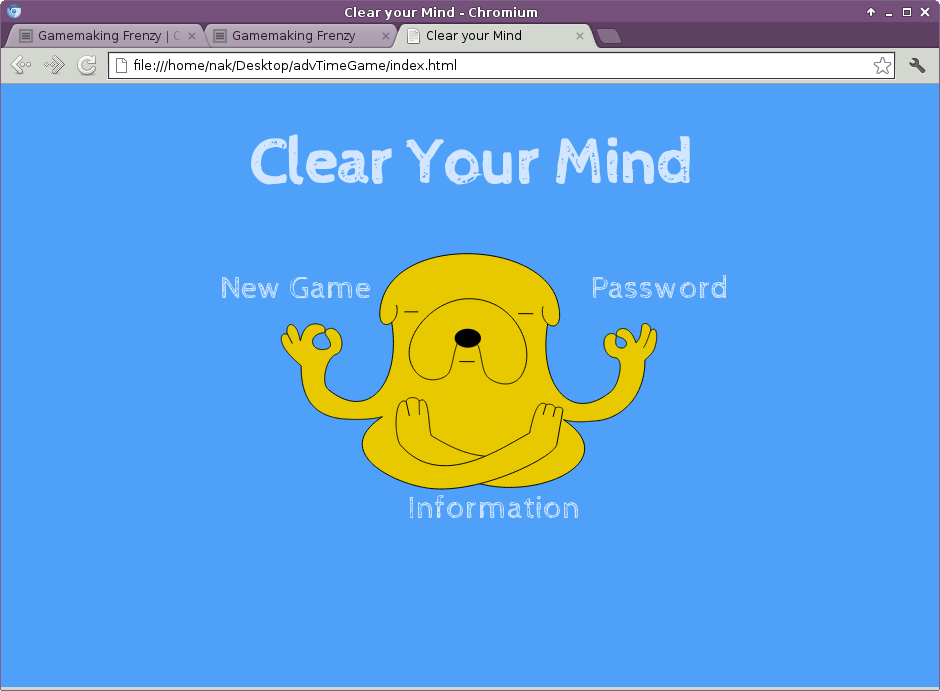Click the browser Back arrow button
This screenshot has height=691, width=940.
(20, 66)
